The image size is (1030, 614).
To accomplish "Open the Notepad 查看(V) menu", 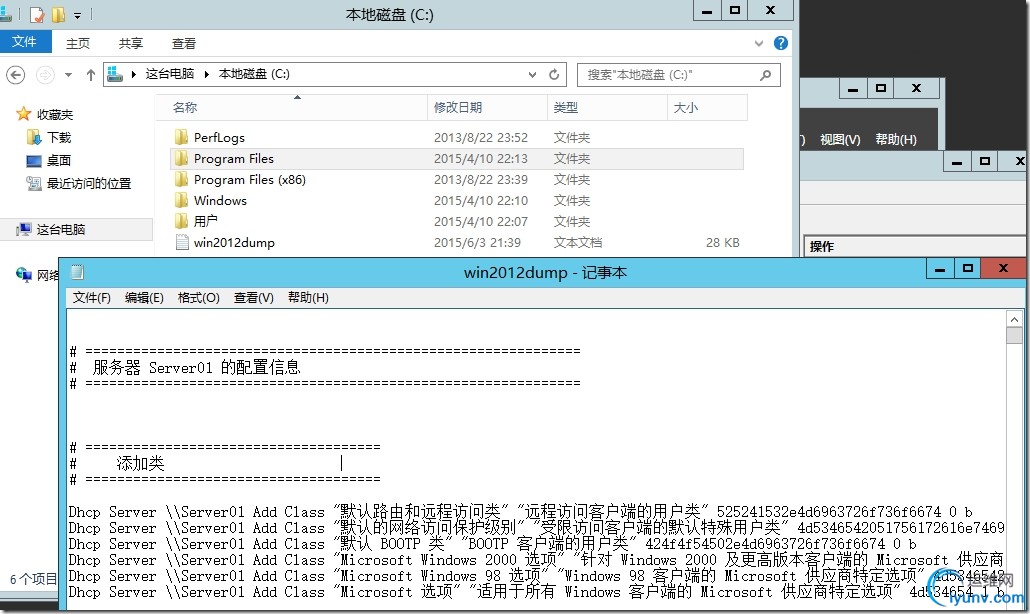I will click(254, 297).
